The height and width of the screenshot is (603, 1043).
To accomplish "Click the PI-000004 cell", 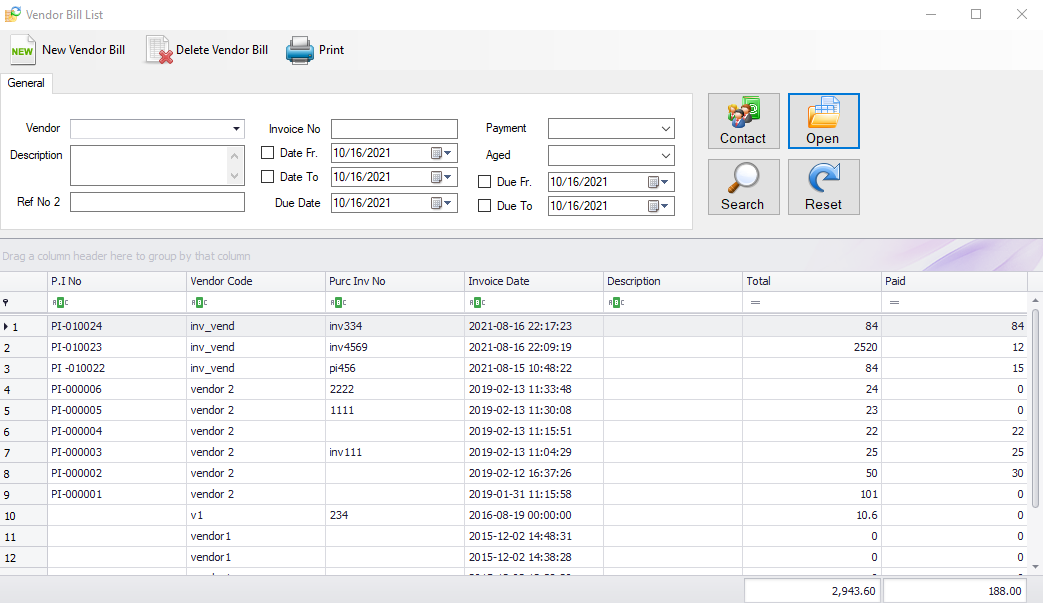I will [117, 431].
